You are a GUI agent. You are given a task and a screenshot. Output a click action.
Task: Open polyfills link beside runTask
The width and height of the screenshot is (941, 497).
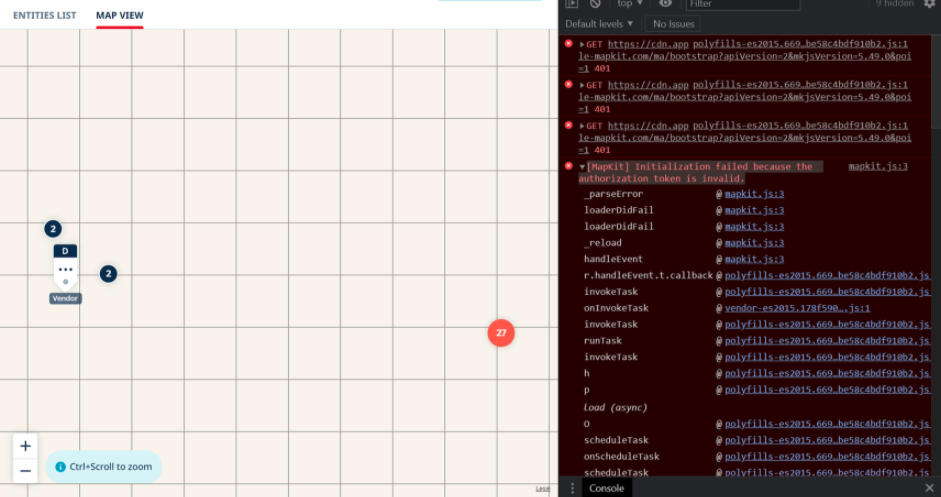coord(828,340)
